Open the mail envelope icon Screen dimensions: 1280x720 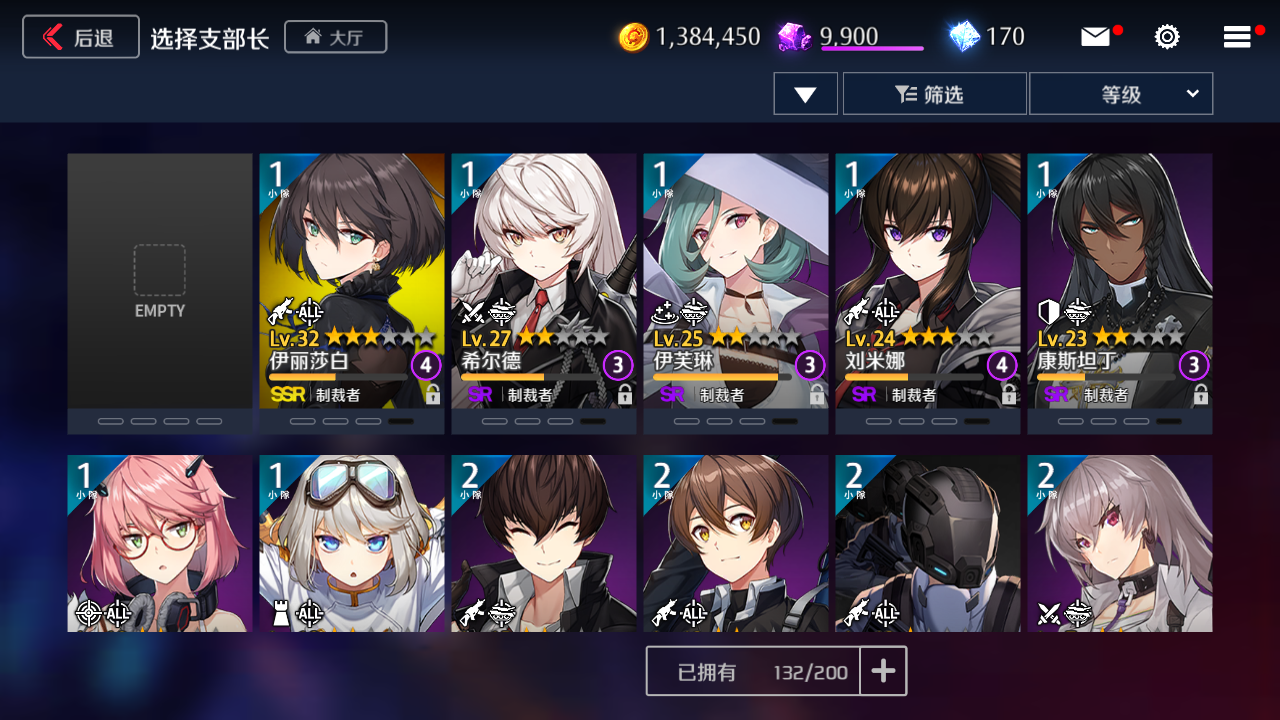[1095, 37]
